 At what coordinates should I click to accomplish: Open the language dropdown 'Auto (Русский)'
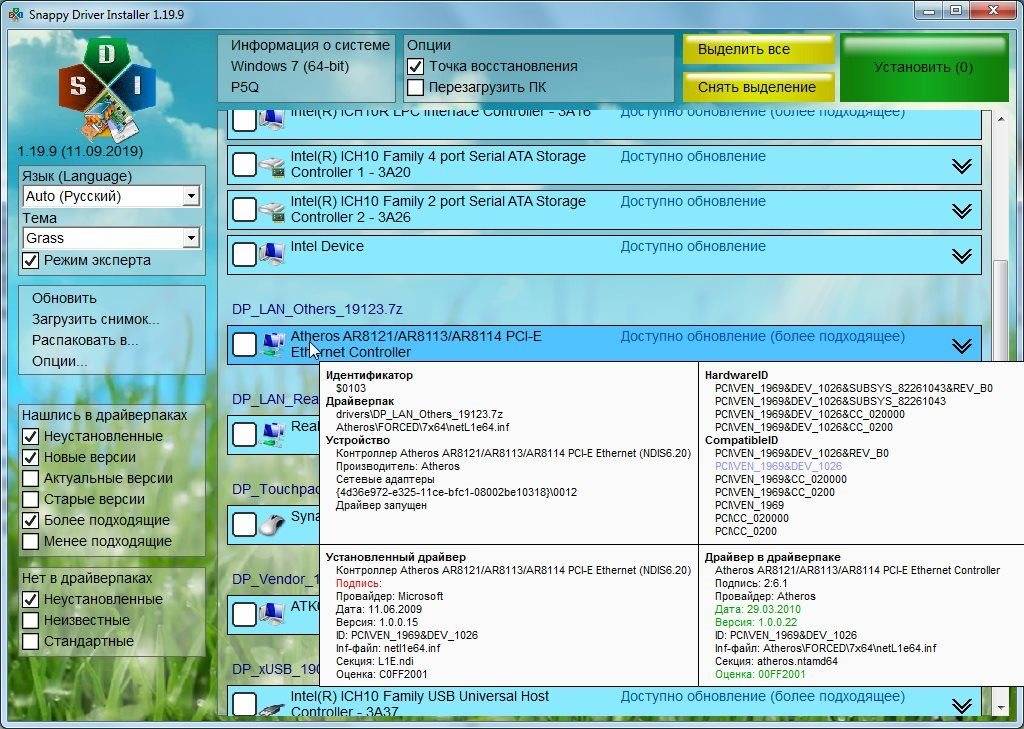coord(111,196)
